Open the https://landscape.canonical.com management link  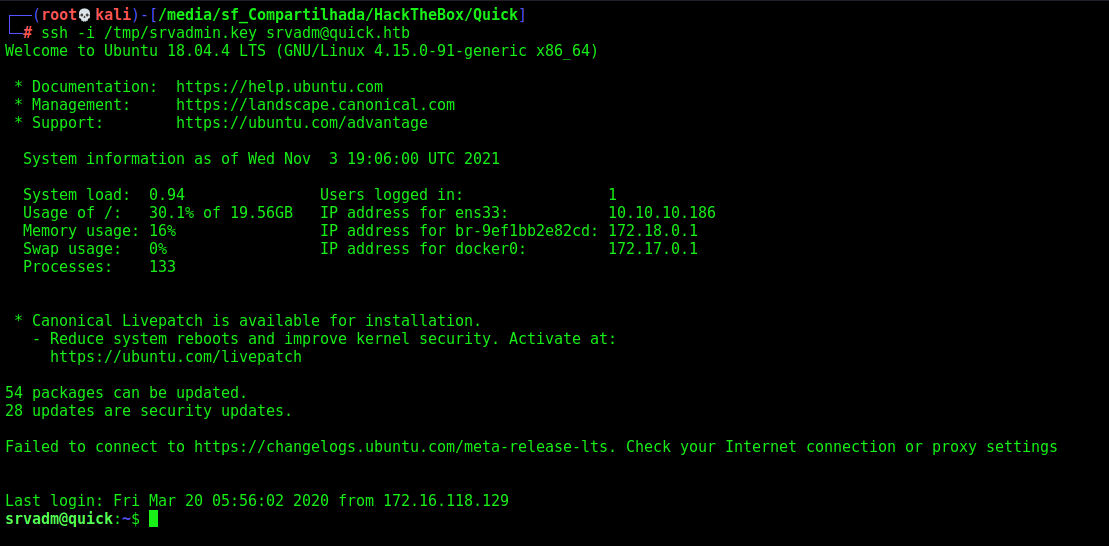(315, 105)
